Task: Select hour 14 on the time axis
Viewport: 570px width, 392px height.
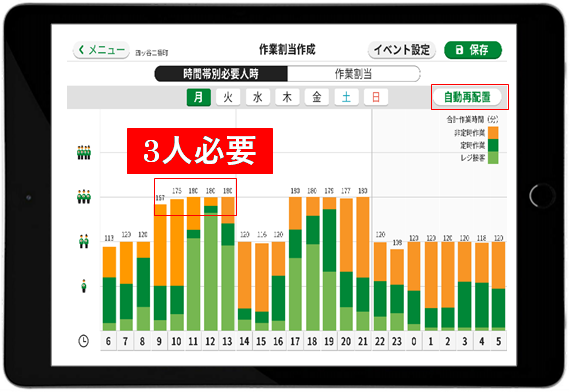Action: click(x=244, y=341)
